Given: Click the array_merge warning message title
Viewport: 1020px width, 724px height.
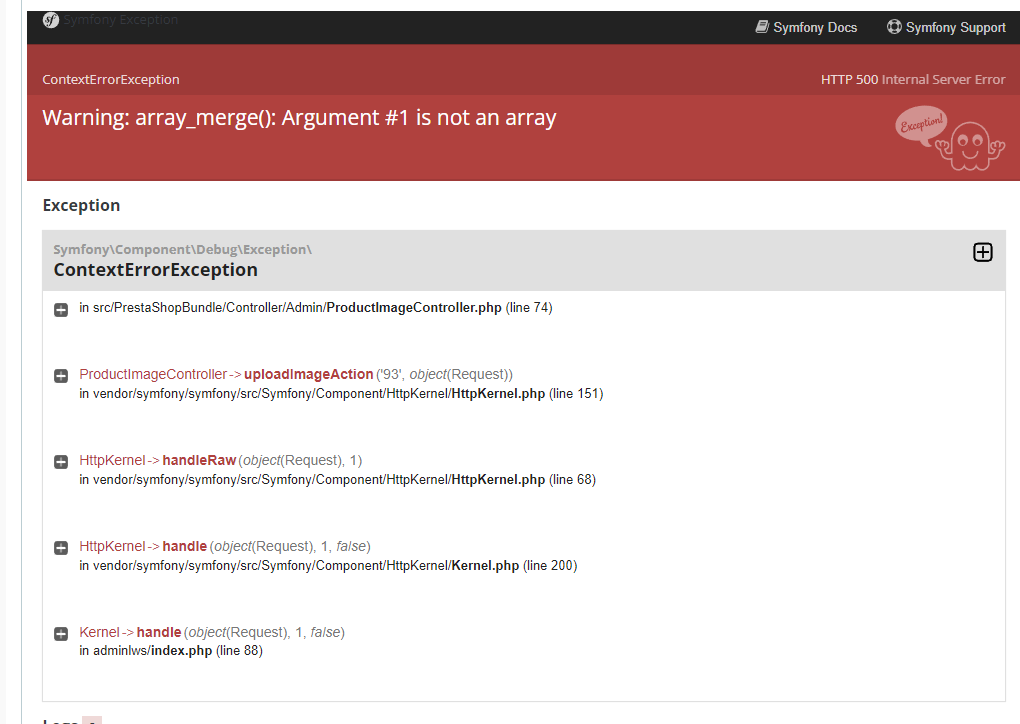Looking at the screenshot, I should 299,118.
